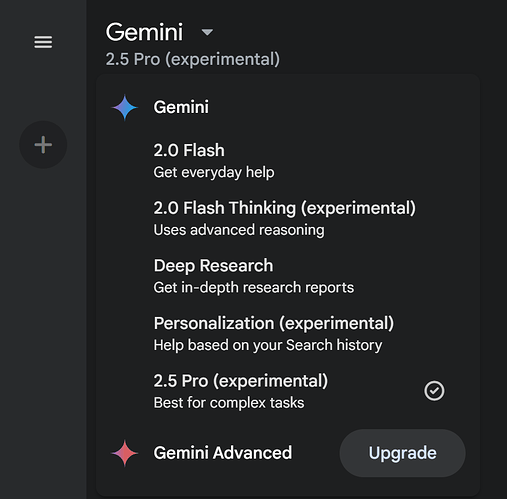Click the Upgrade button

[402, 453]
